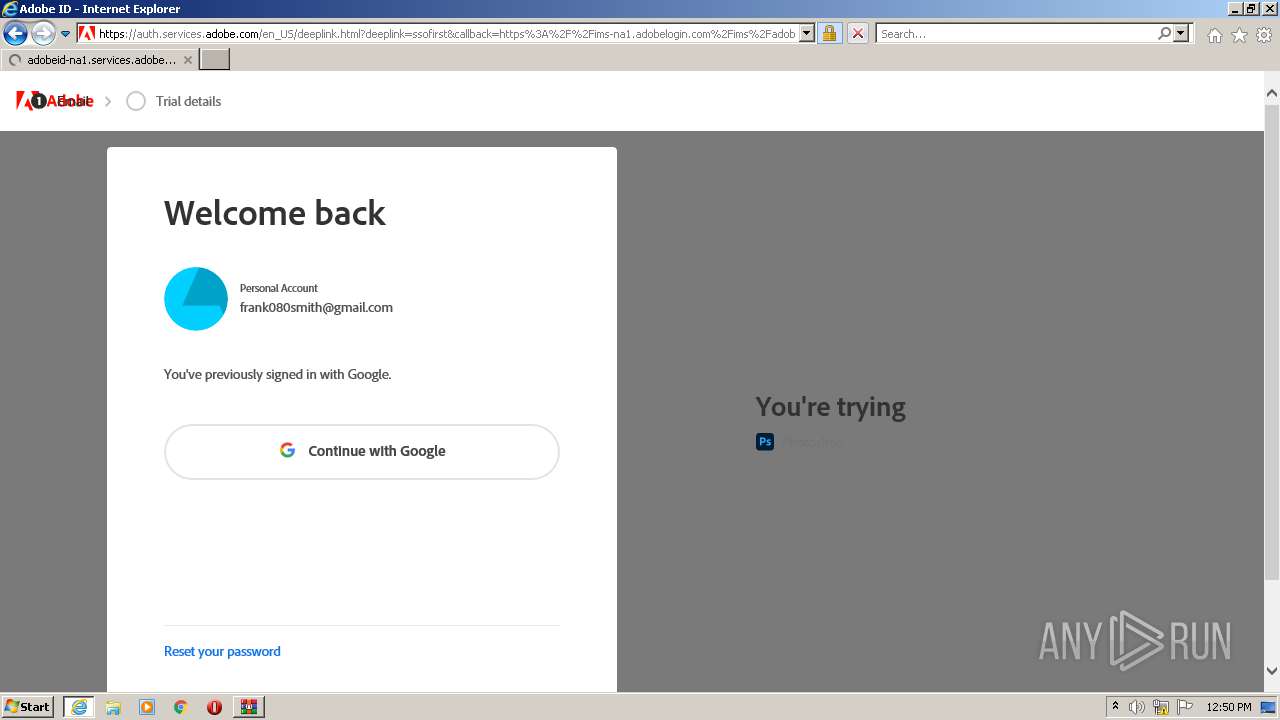Click the Trial details step label
The image size is (1280, 720).
188,101
